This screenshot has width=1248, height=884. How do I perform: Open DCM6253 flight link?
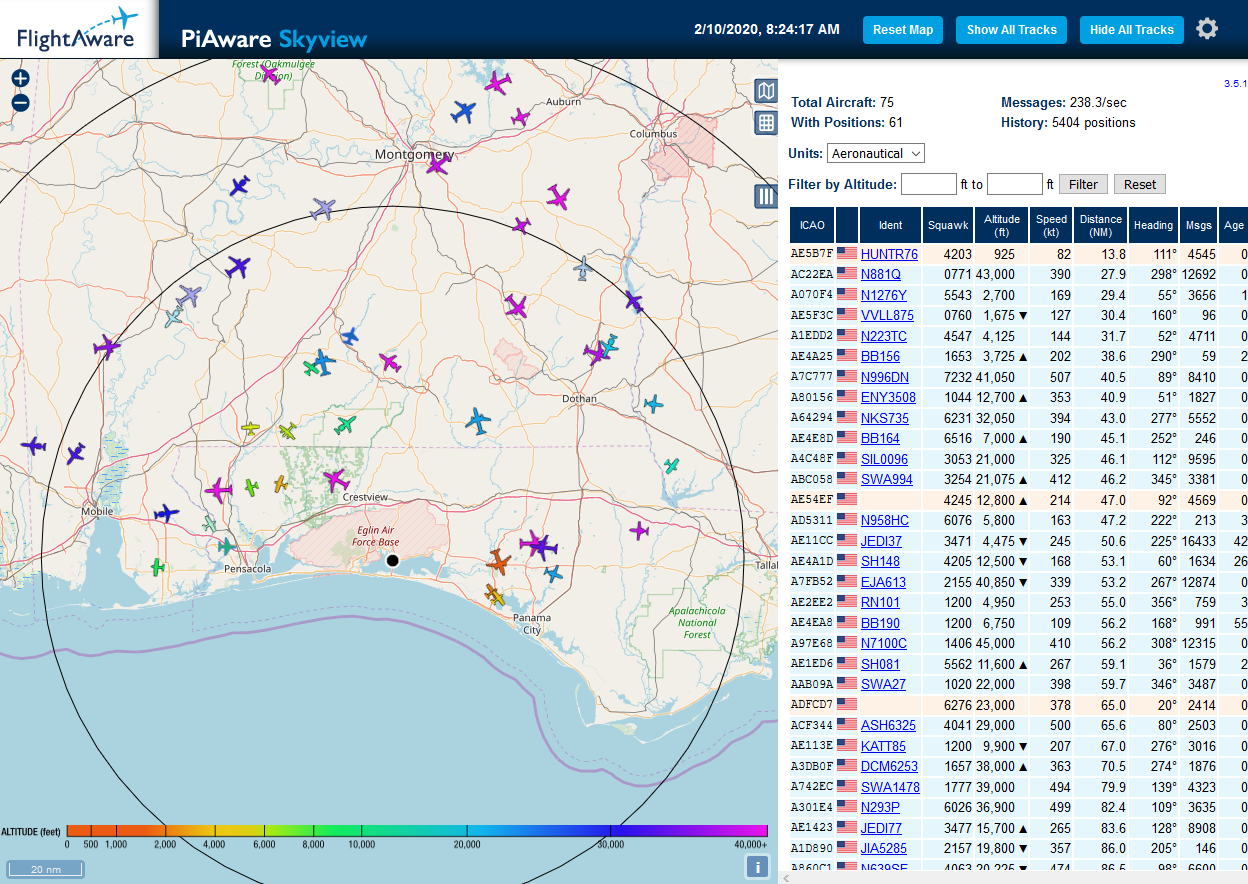click(889, 767)
